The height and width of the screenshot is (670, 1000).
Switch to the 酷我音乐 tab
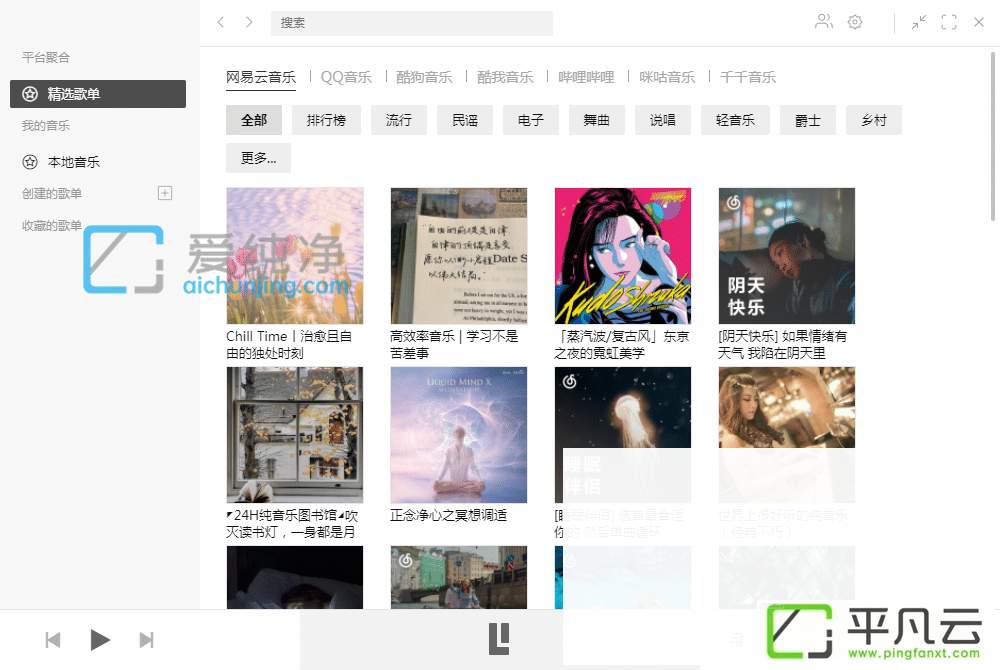[x=505, y=77]
